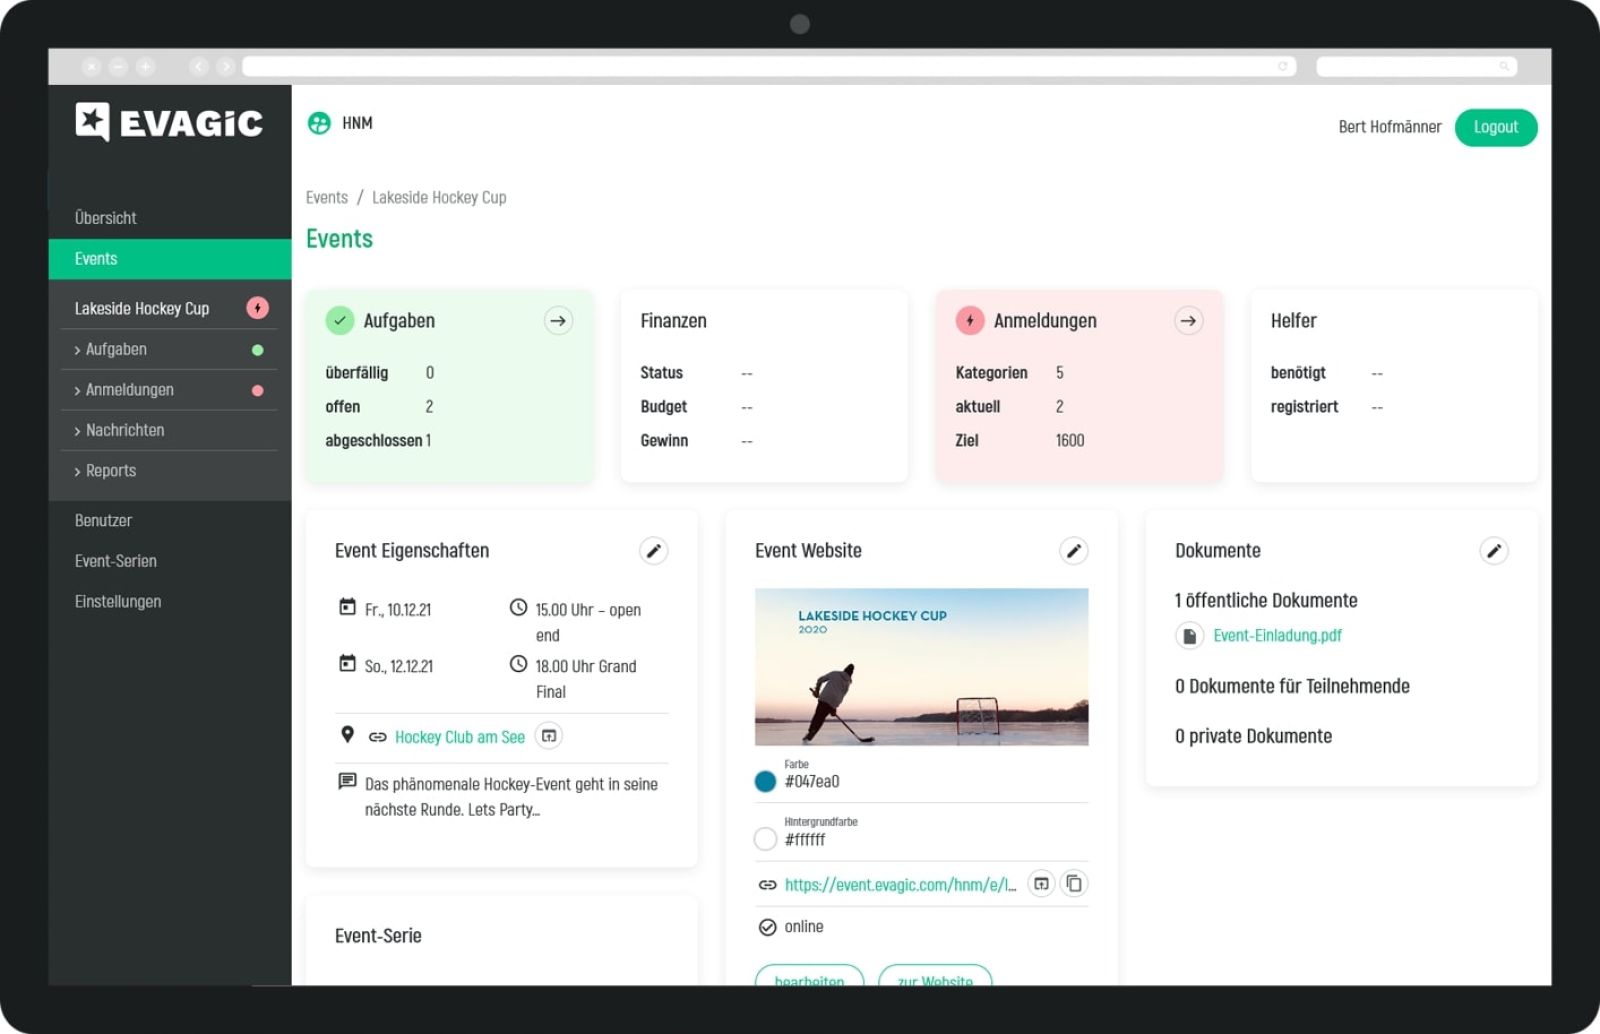The height and width of the screenshot is (1034, 1600).
Task: Click the HNM workspace icon
Action: pyautogui.click(x=318, y=124)
